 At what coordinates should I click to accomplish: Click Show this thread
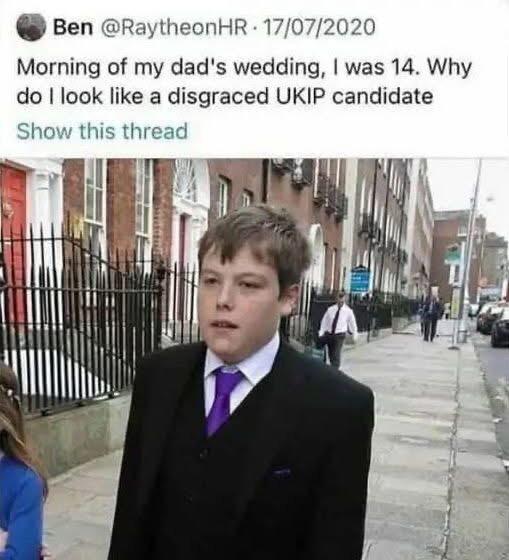pyautogui.click(x=102, y=131)
